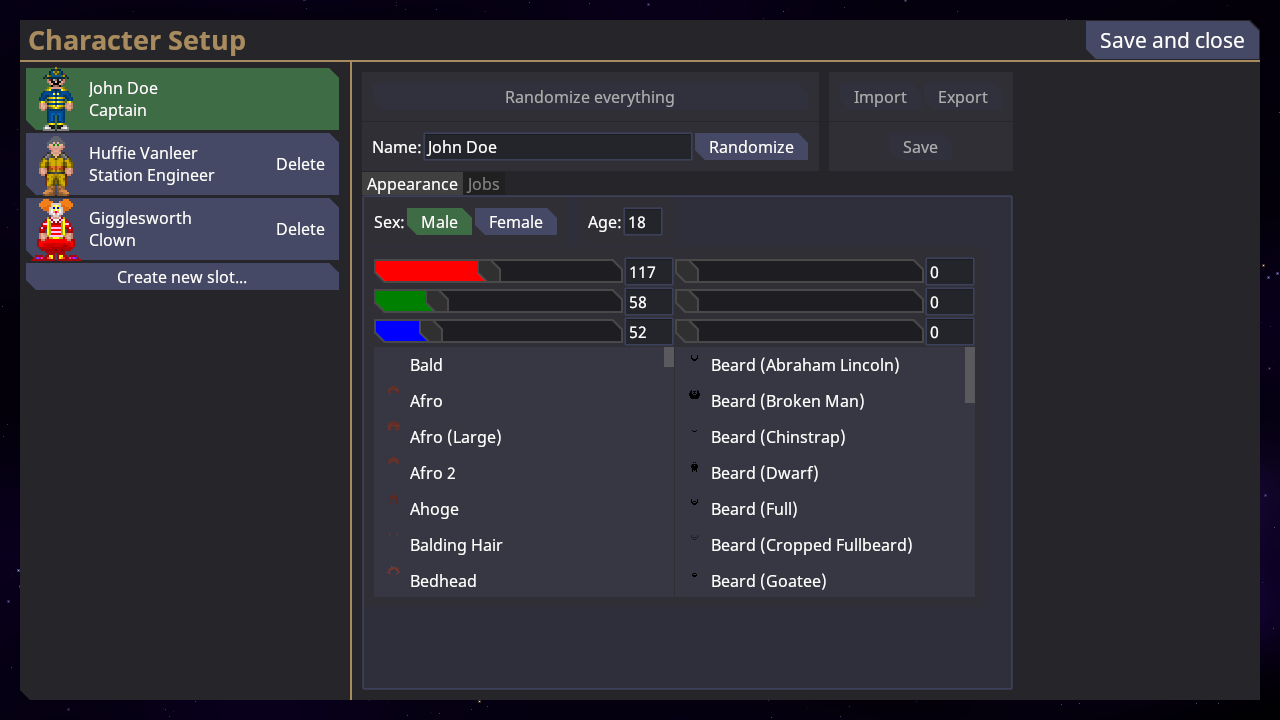Open the Appearance tab

(x=411, y=184)
